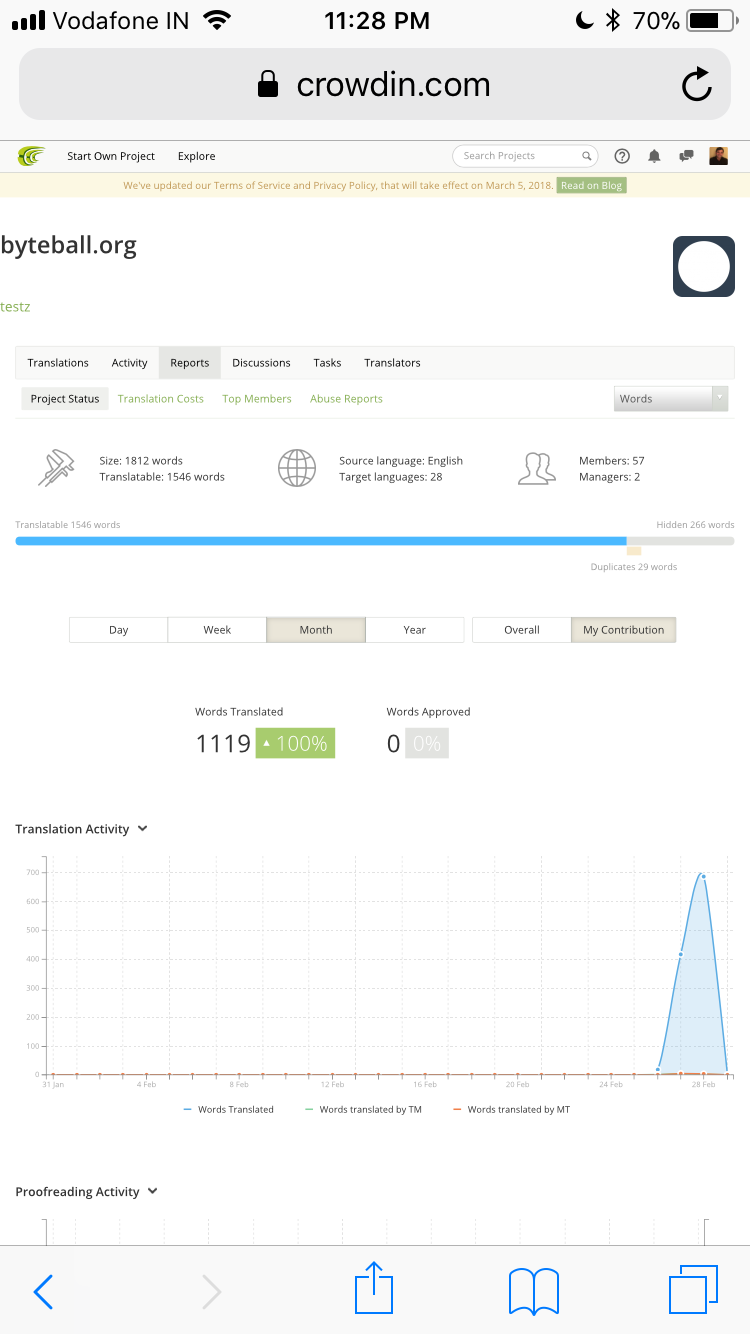Open the testz owner link
Image resolution: width=750 pixels, height=1334 pixels.
(x=15, y=307)
